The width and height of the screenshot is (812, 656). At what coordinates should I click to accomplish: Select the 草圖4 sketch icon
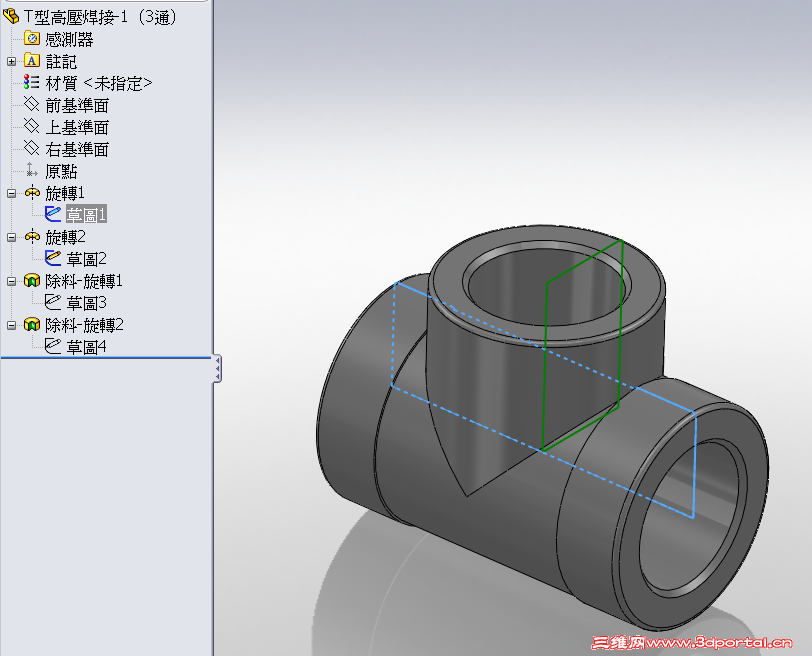pyautogui.click(x=54, y=346)
